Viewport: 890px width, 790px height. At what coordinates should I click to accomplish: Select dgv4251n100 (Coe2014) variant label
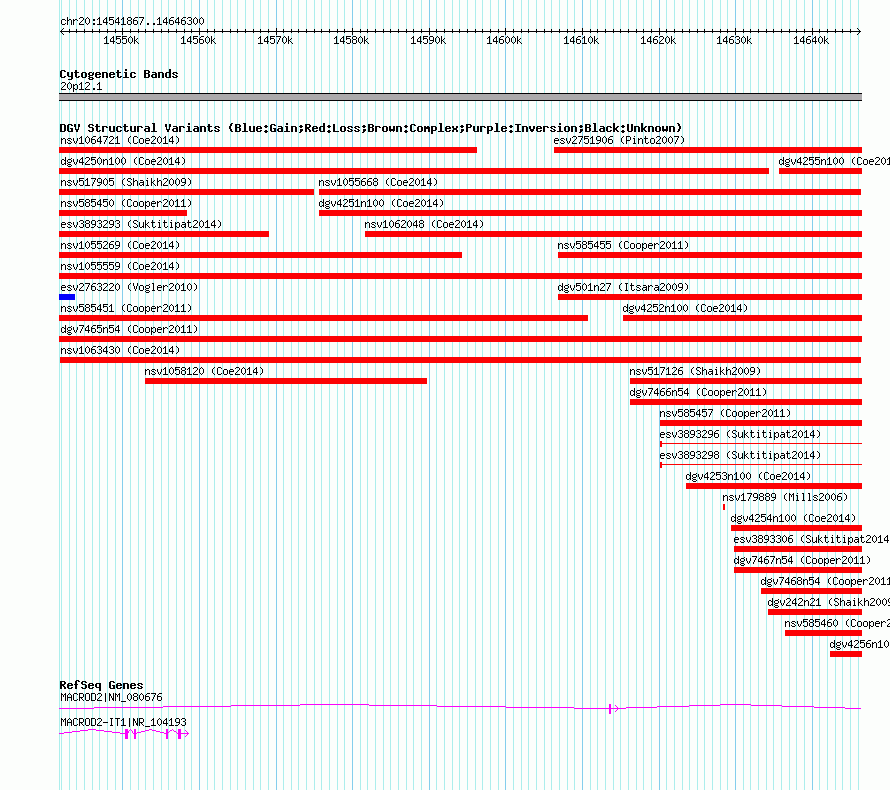pyautogui.click(x=381, y=203)
